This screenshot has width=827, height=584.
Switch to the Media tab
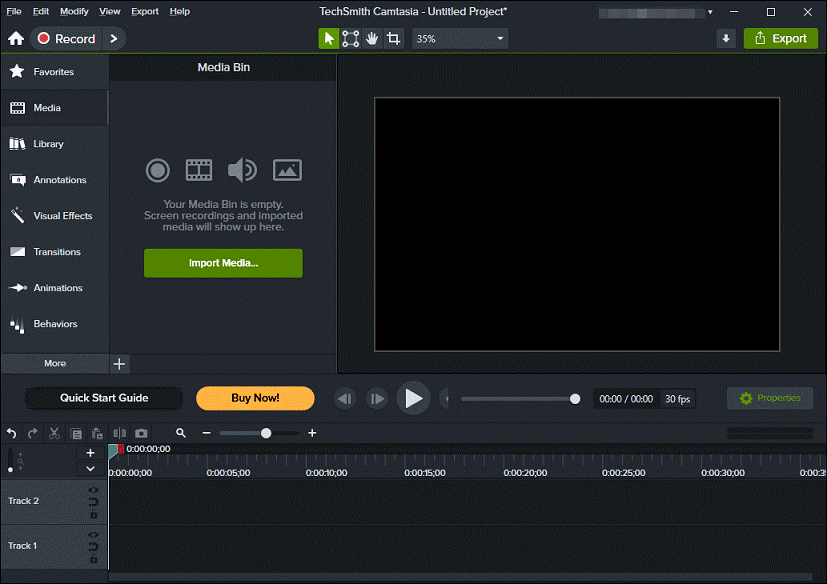(x=54, y=108)
